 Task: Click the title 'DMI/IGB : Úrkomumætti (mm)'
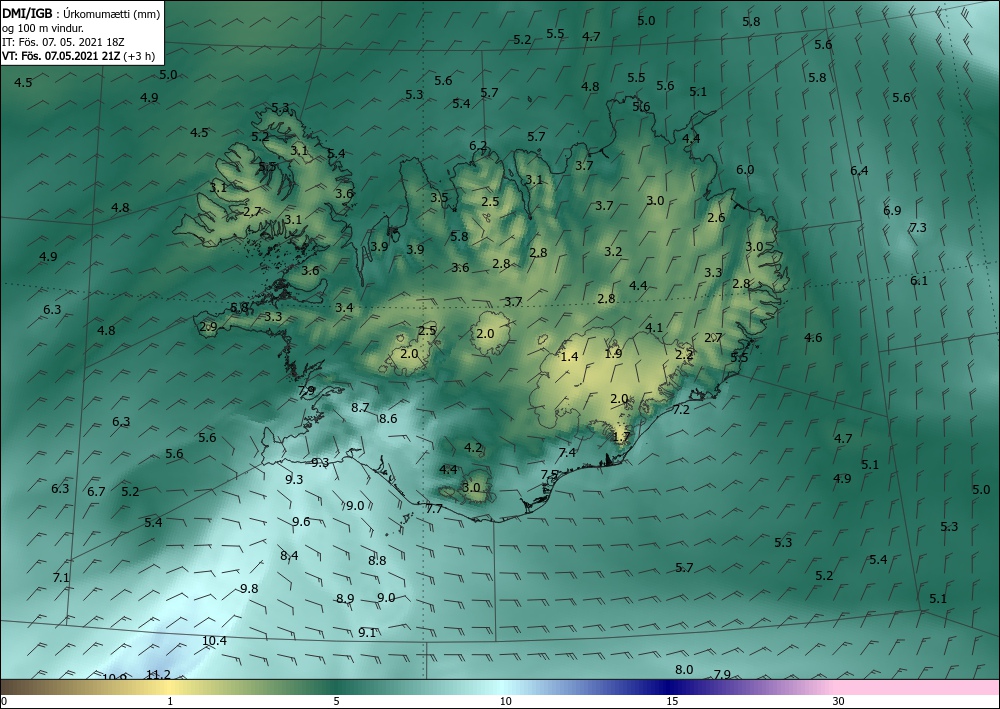[x=81, y=14]
